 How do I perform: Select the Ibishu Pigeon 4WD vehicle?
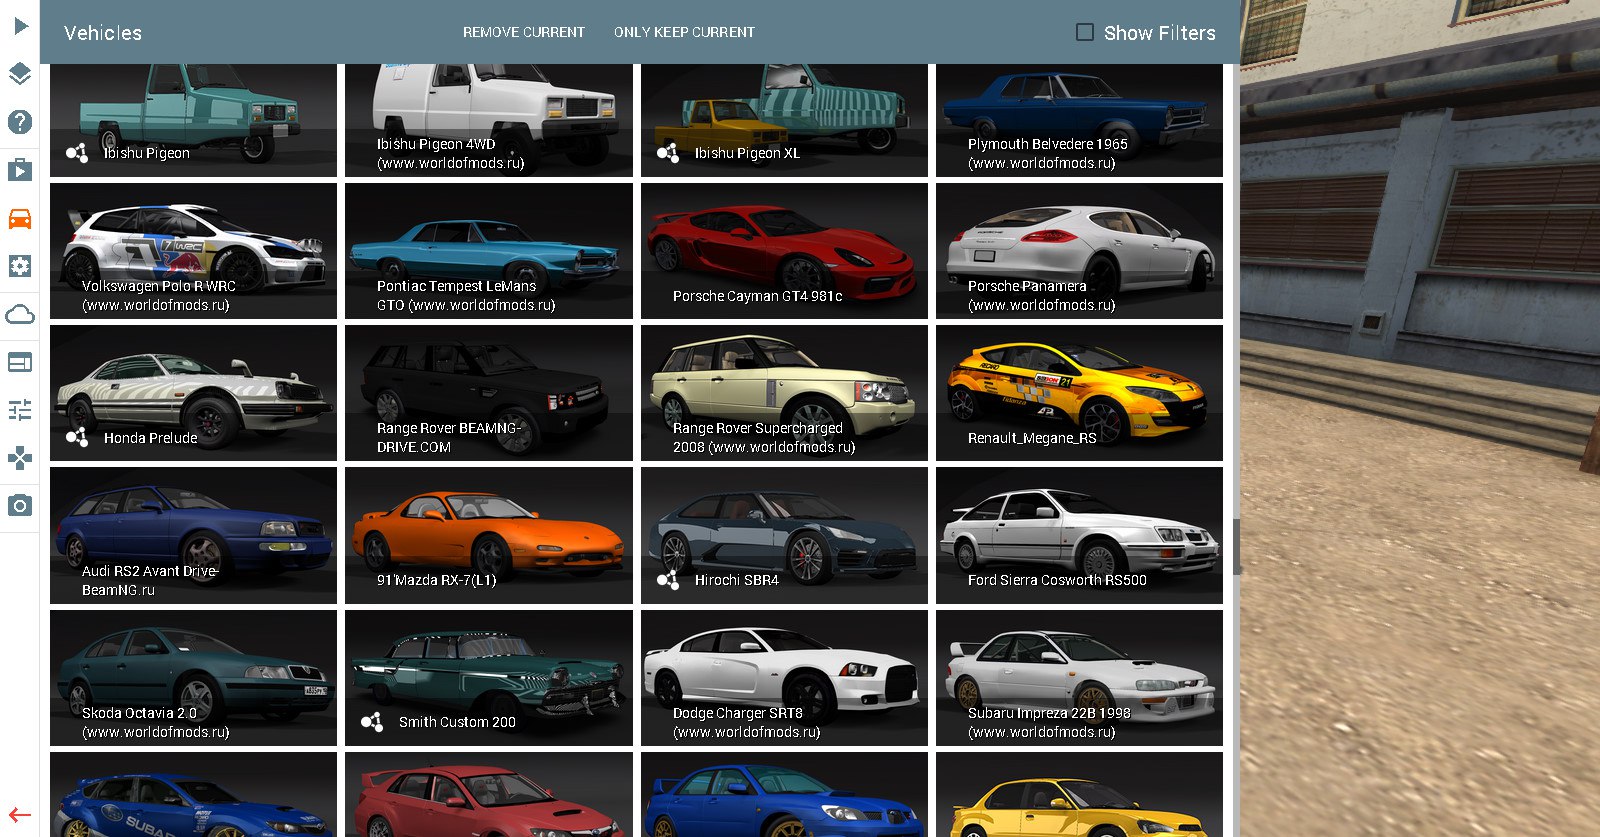point(489,120)
